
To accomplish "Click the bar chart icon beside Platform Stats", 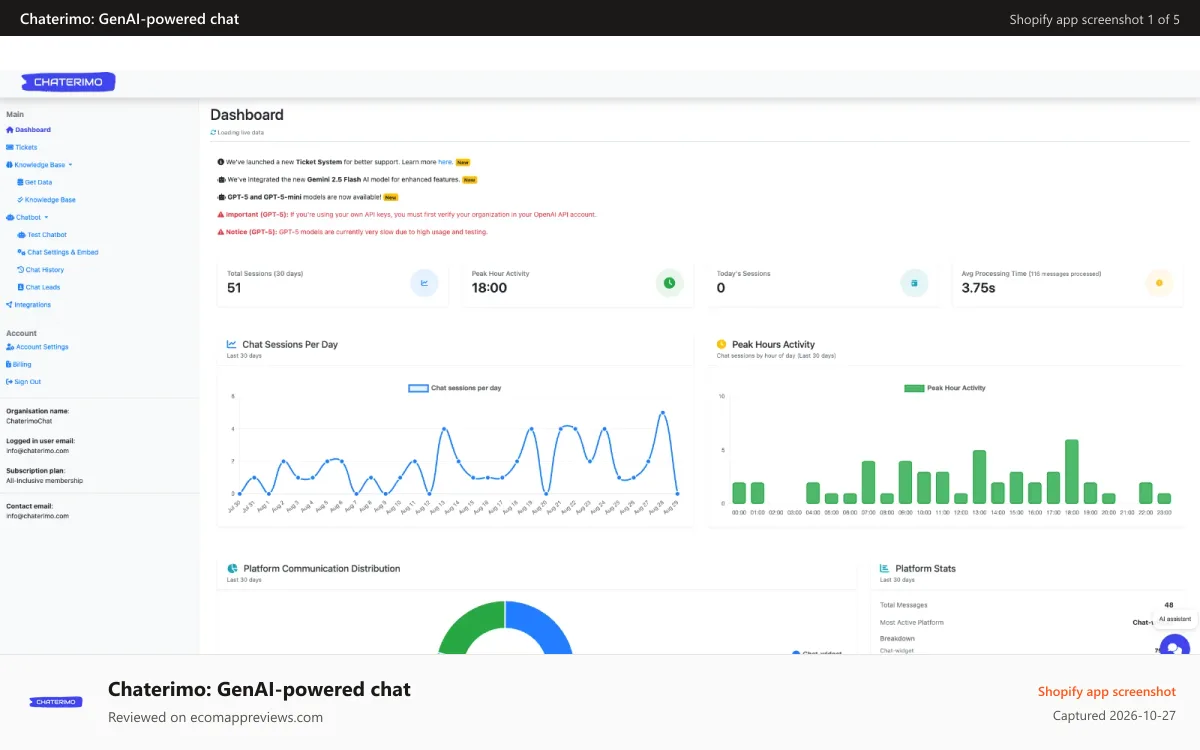I will point(885,568).
